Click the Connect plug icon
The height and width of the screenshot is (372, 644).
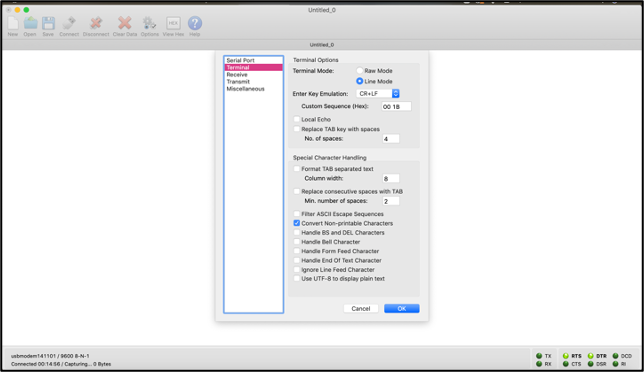(69, 23)
